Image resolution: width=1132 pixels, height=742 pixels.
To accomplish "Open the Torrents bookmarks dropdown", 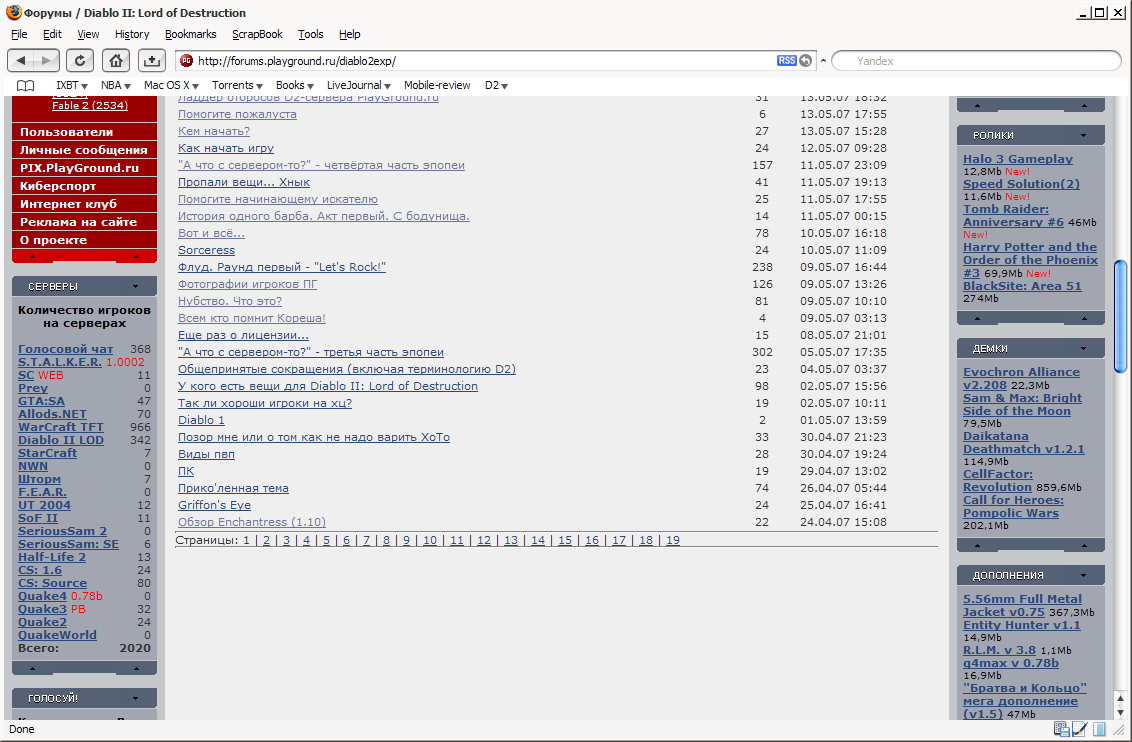I will [237, 85].
